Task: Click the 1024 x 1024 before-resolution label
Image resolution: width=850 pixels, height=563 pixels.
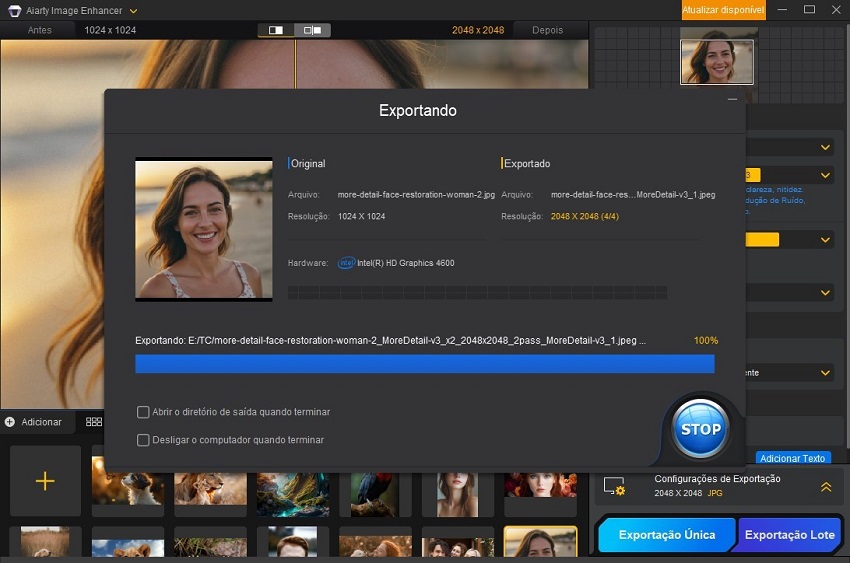Action: pos(110,30)
